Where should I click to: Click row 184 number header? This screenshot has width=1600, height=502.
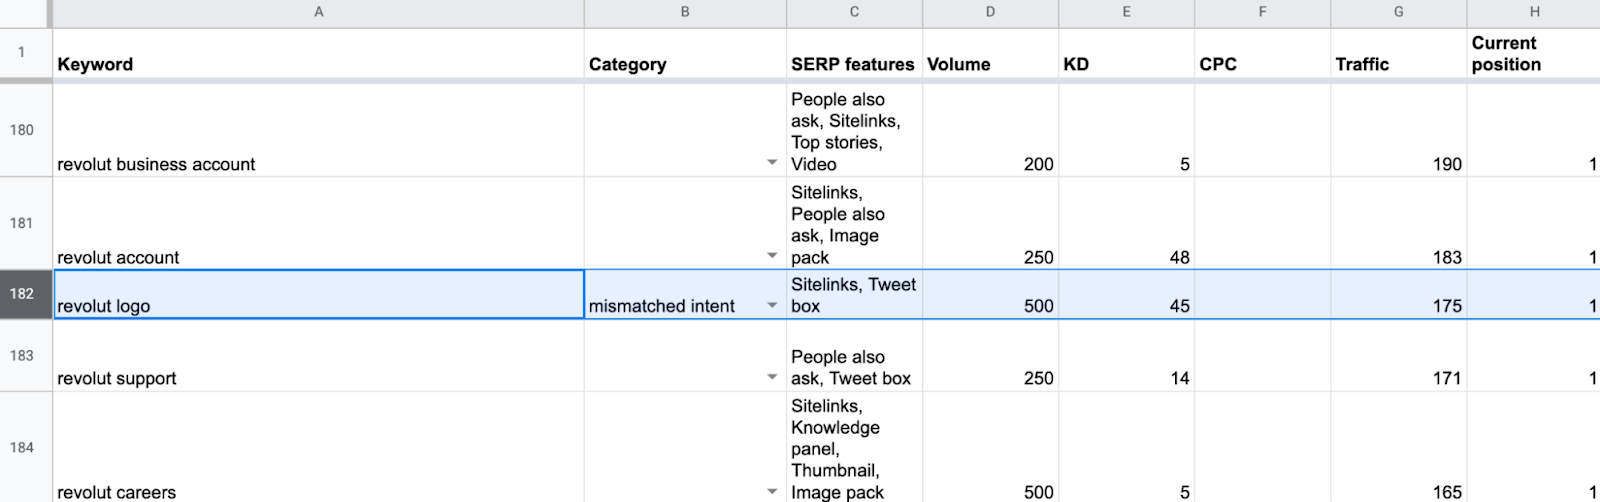coord(22,447)
